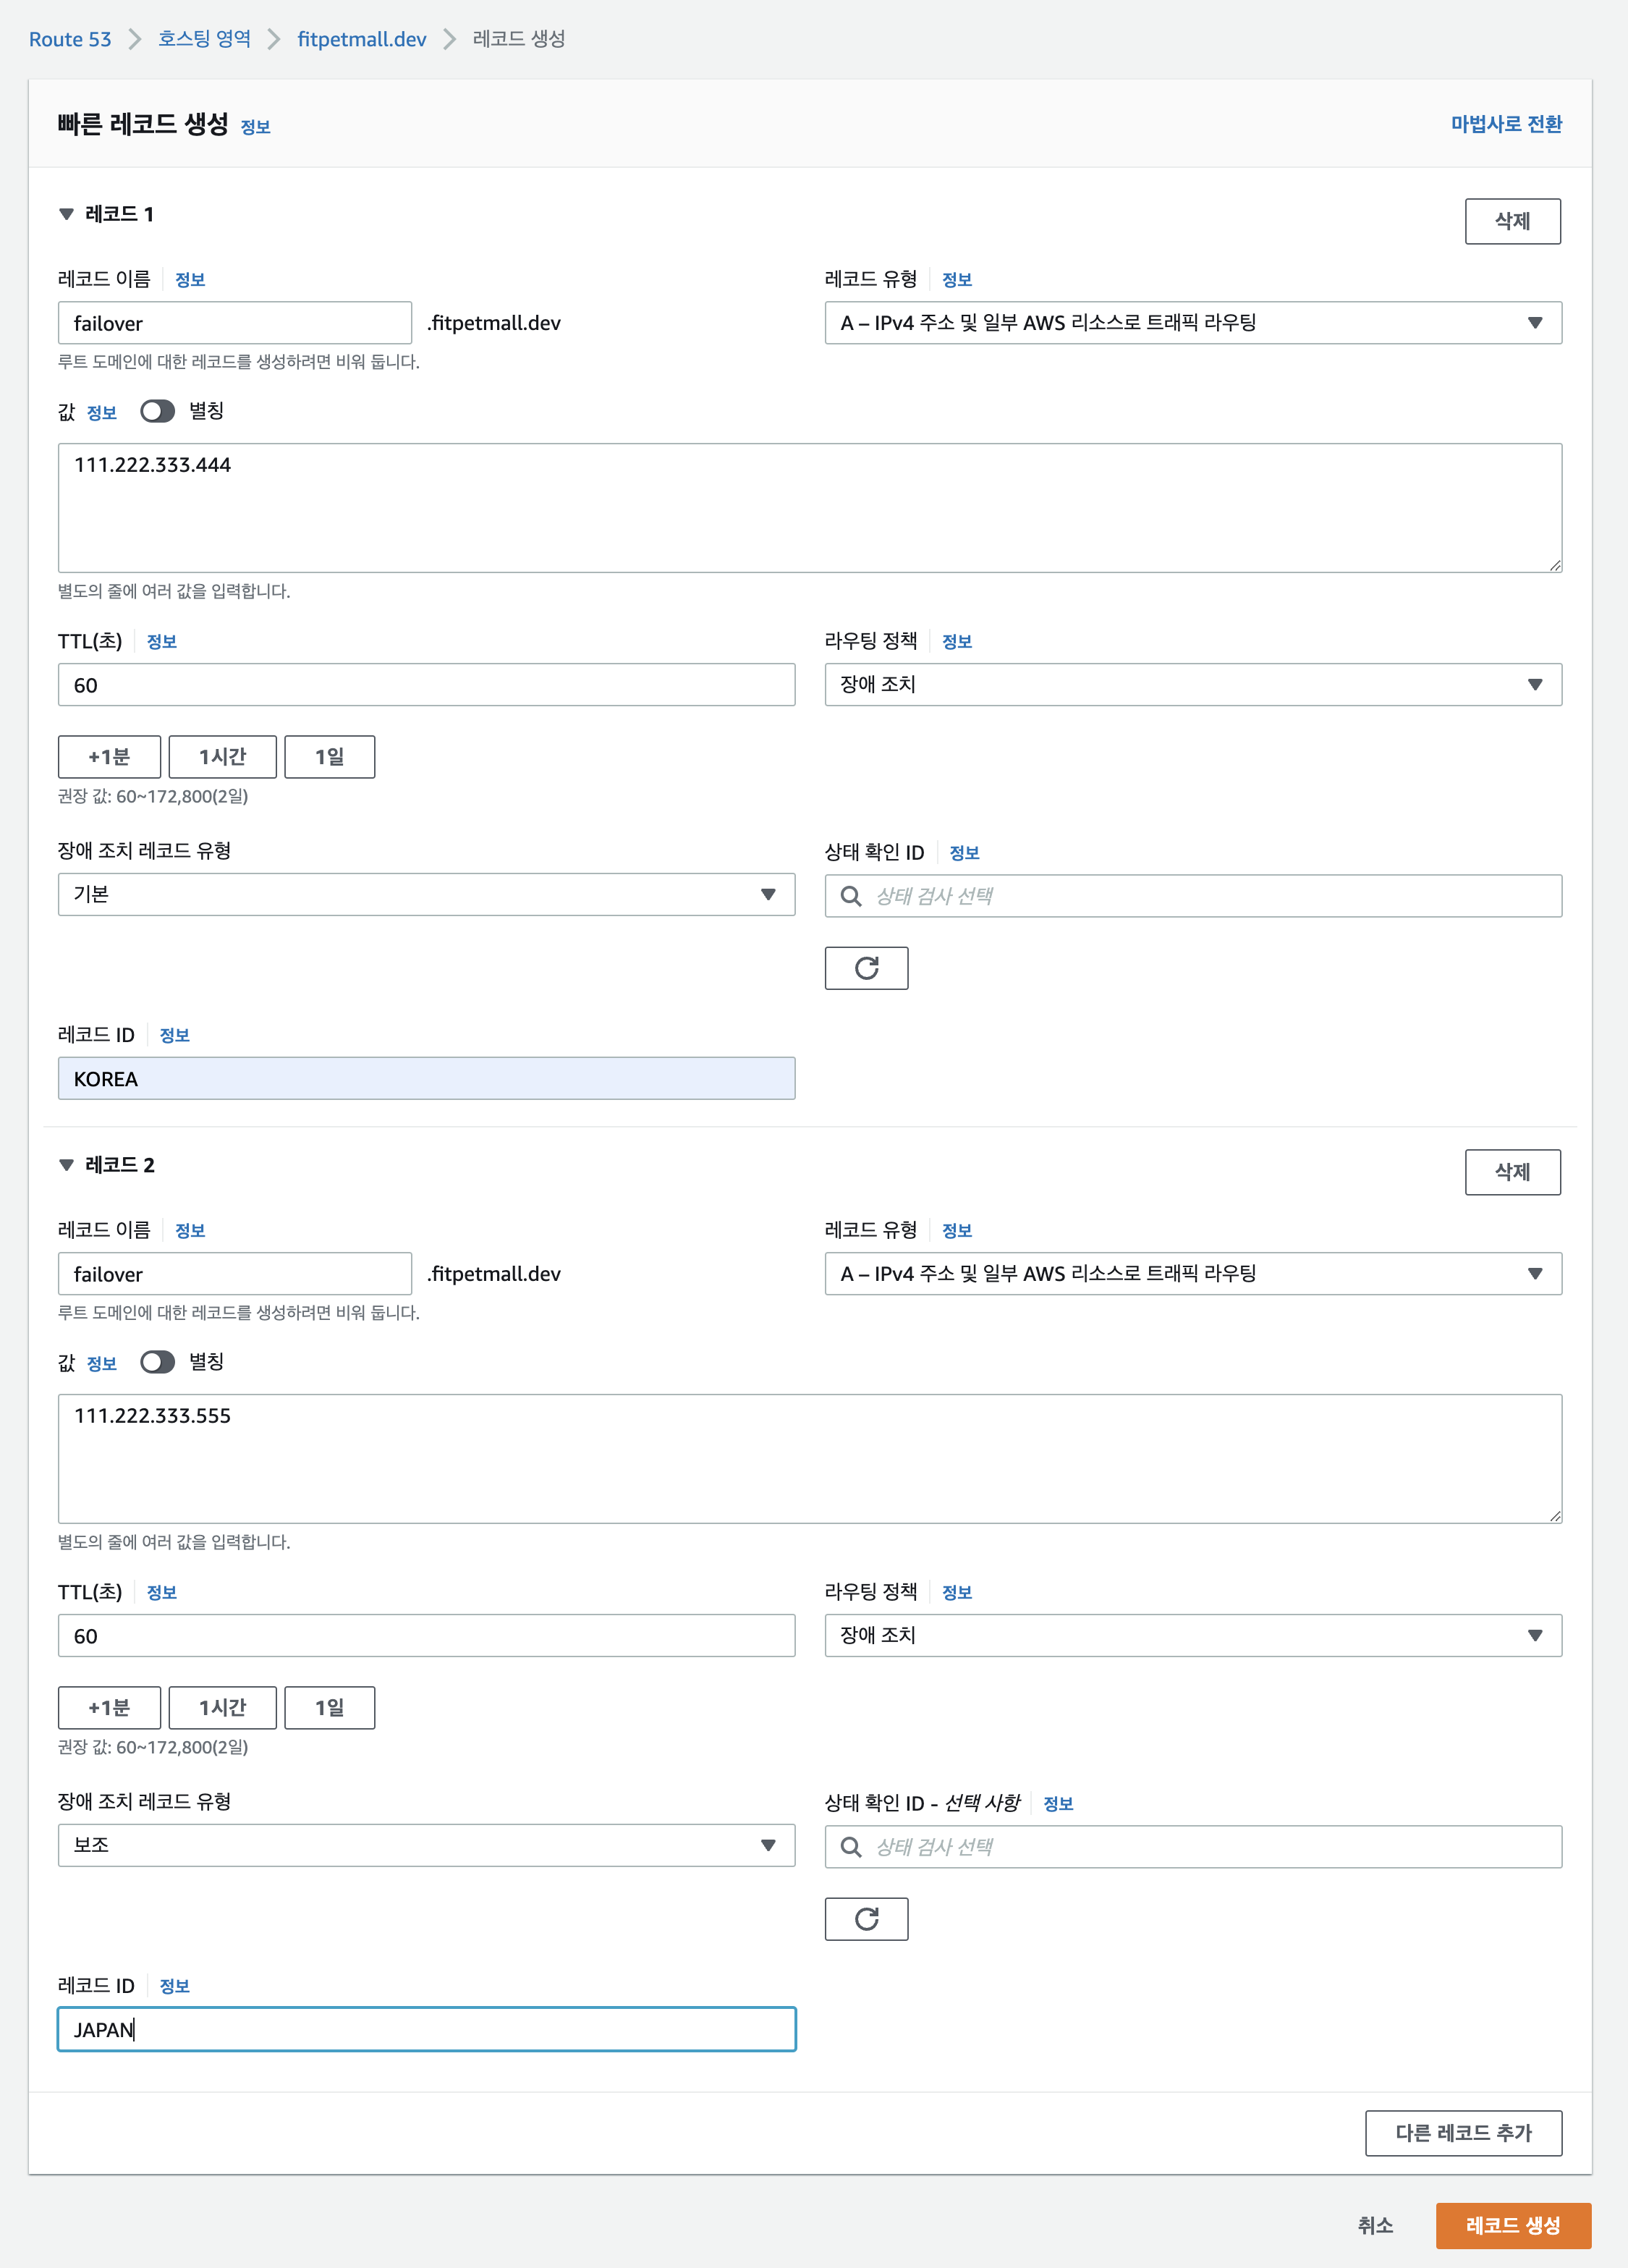Click TTL field in 레코드 2
This screenshot has width=1628, height=2268.
(427, 1636)
